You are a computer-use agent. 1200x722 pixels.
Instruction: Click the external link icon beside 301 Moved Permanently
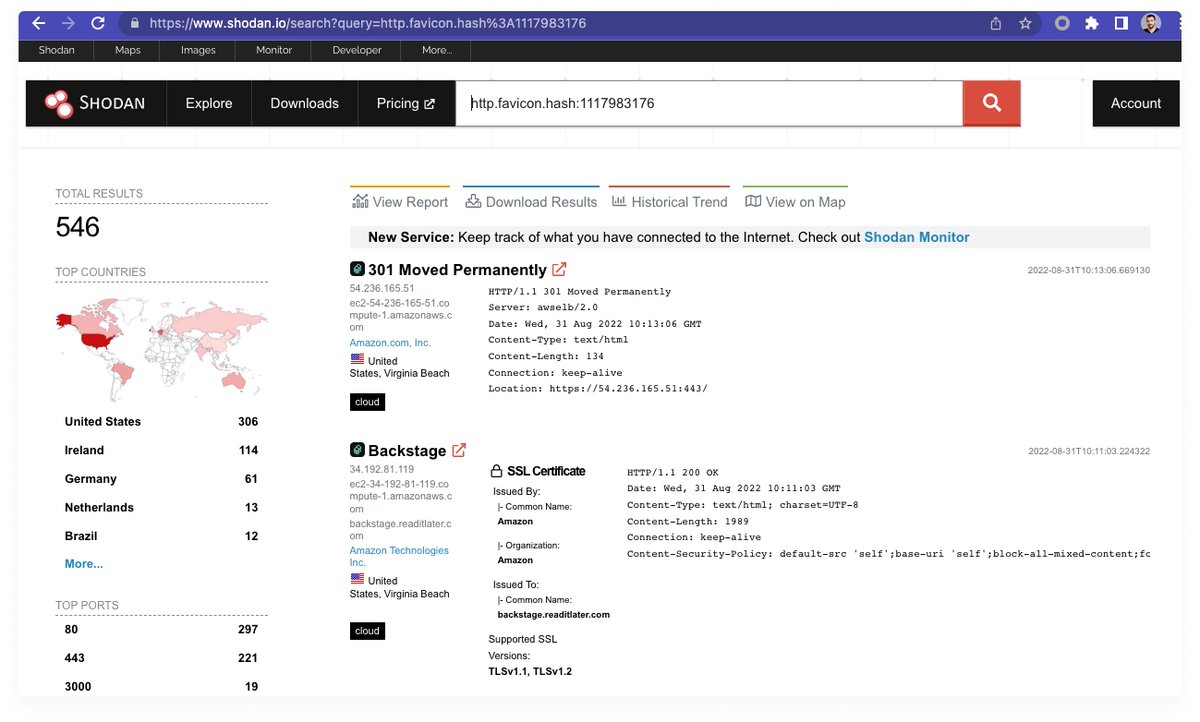560,269
